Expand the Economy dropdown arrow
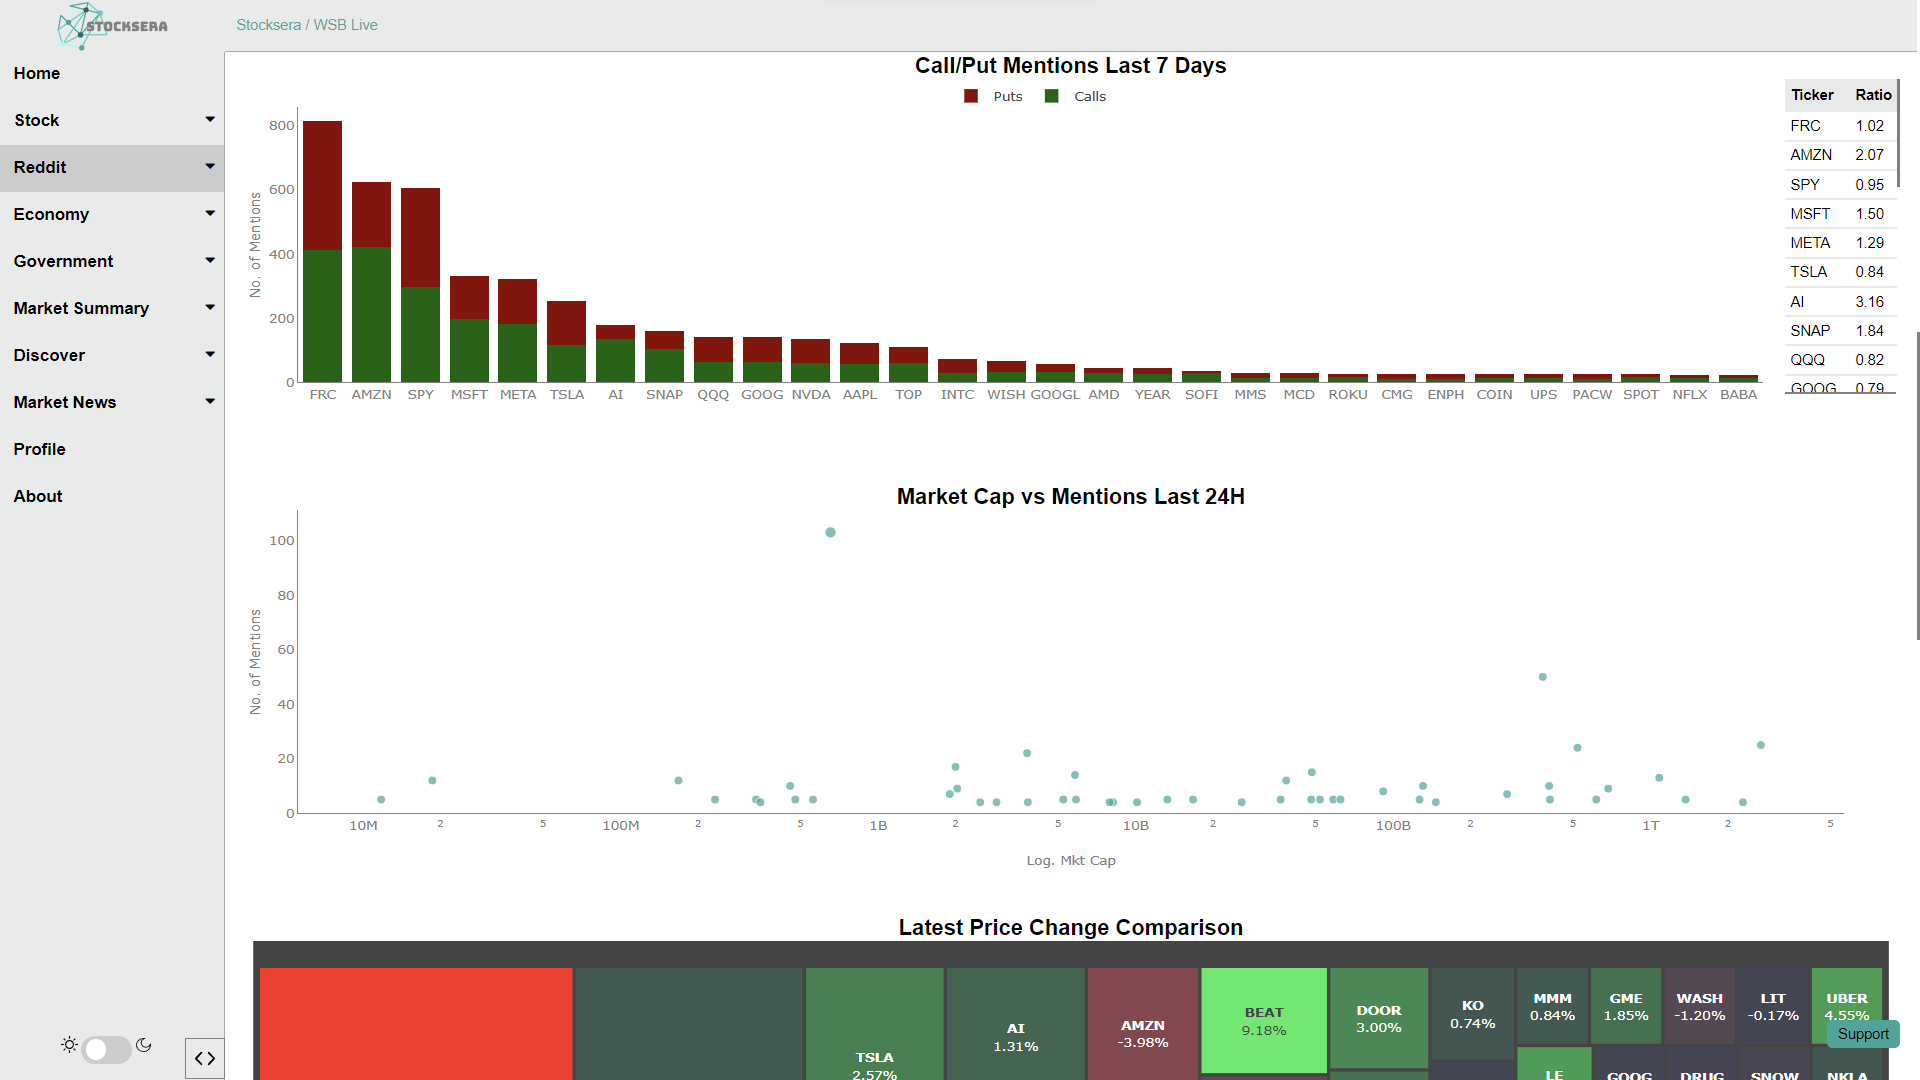Screen dimensions: 1920x1080 tap(210, 213)
